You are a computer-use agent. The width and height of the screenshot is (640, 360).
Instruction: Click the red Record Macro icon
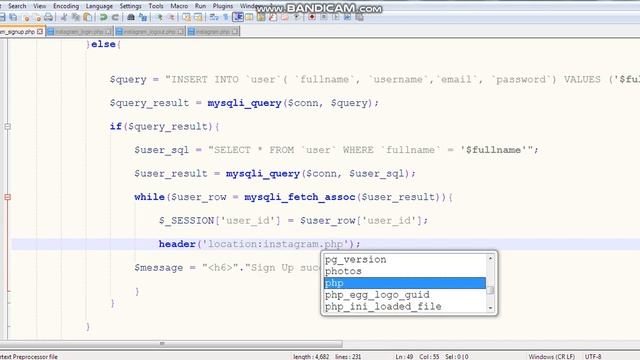click(x=312, y=17)
